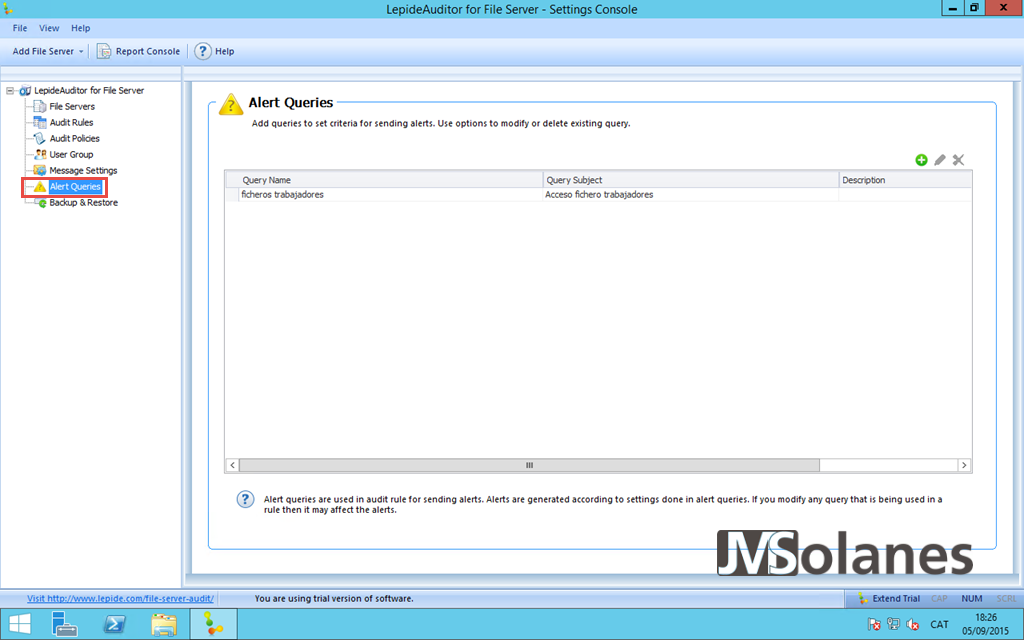This screenshot has height=640, width=1024.
Task: Click the scroll right arrow
Action: (964, 465)
